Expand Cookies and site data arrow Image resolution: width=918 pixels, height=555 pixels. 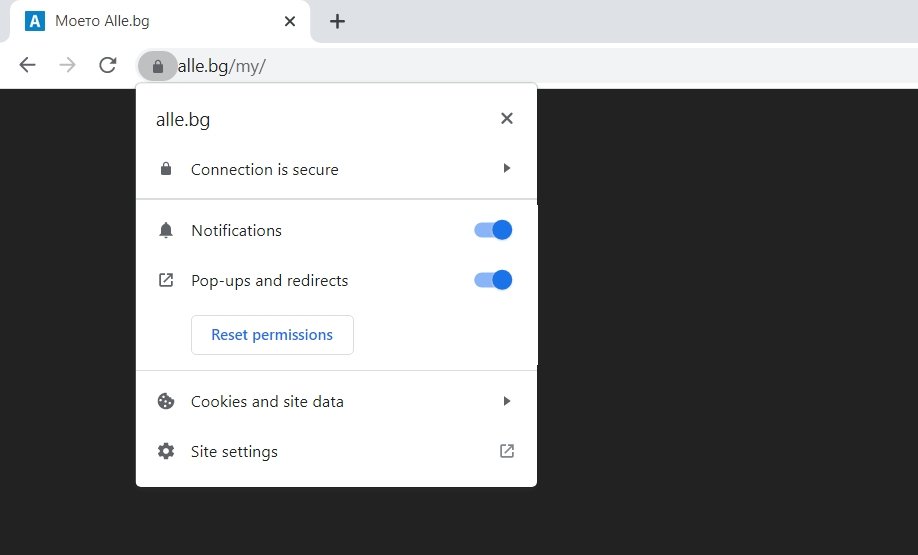507,401
